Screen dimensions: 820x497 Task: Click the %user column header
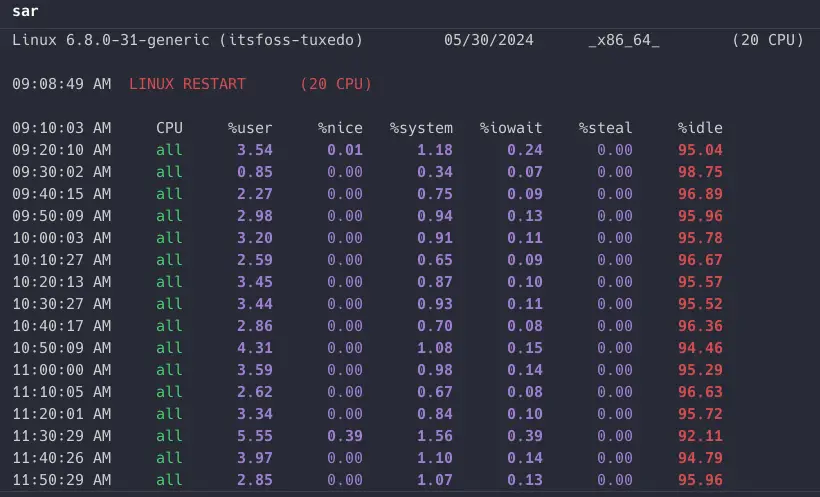tap(250, 128)
